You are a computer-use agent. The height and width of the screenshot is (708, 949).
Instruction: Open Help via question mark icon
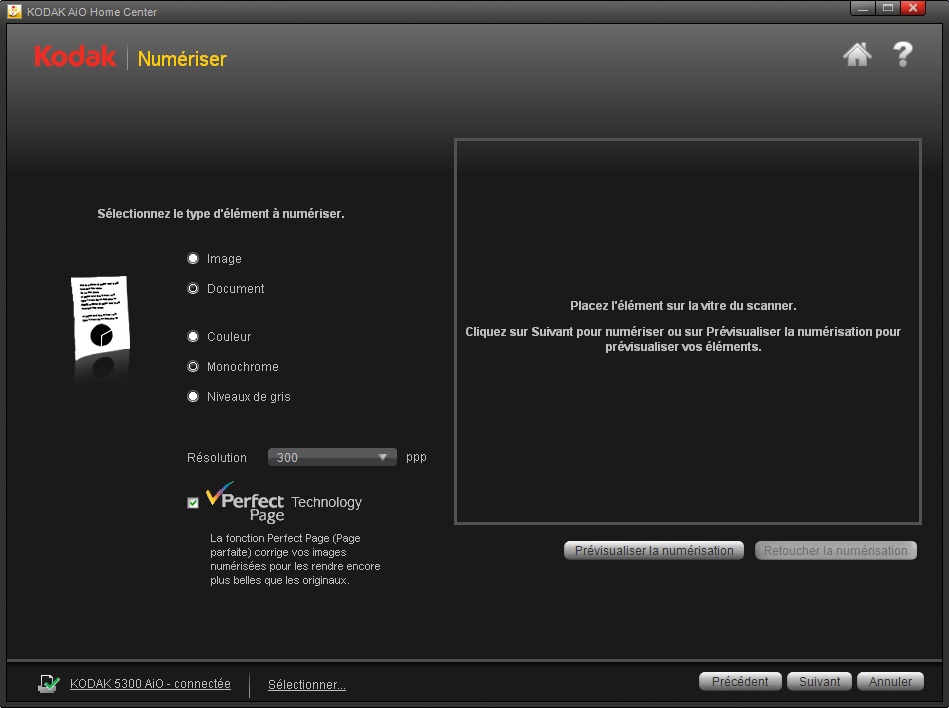coord(902,54)
